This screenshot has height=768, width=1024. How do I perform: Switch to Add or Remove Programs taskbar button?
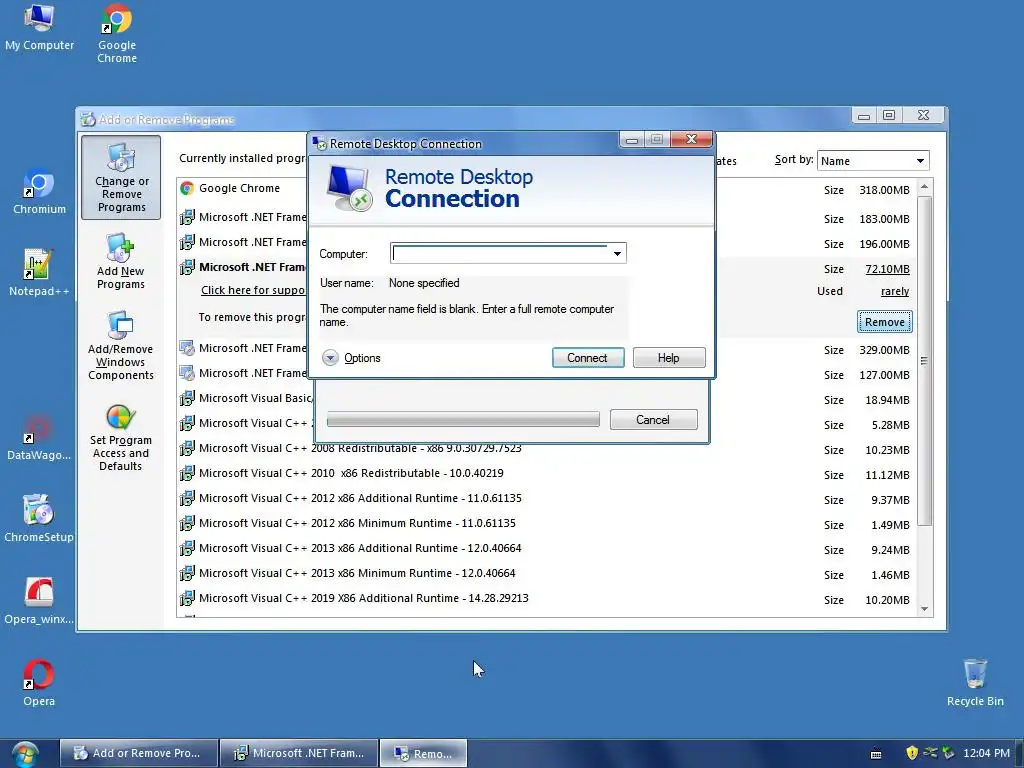(x=138, y=753)
